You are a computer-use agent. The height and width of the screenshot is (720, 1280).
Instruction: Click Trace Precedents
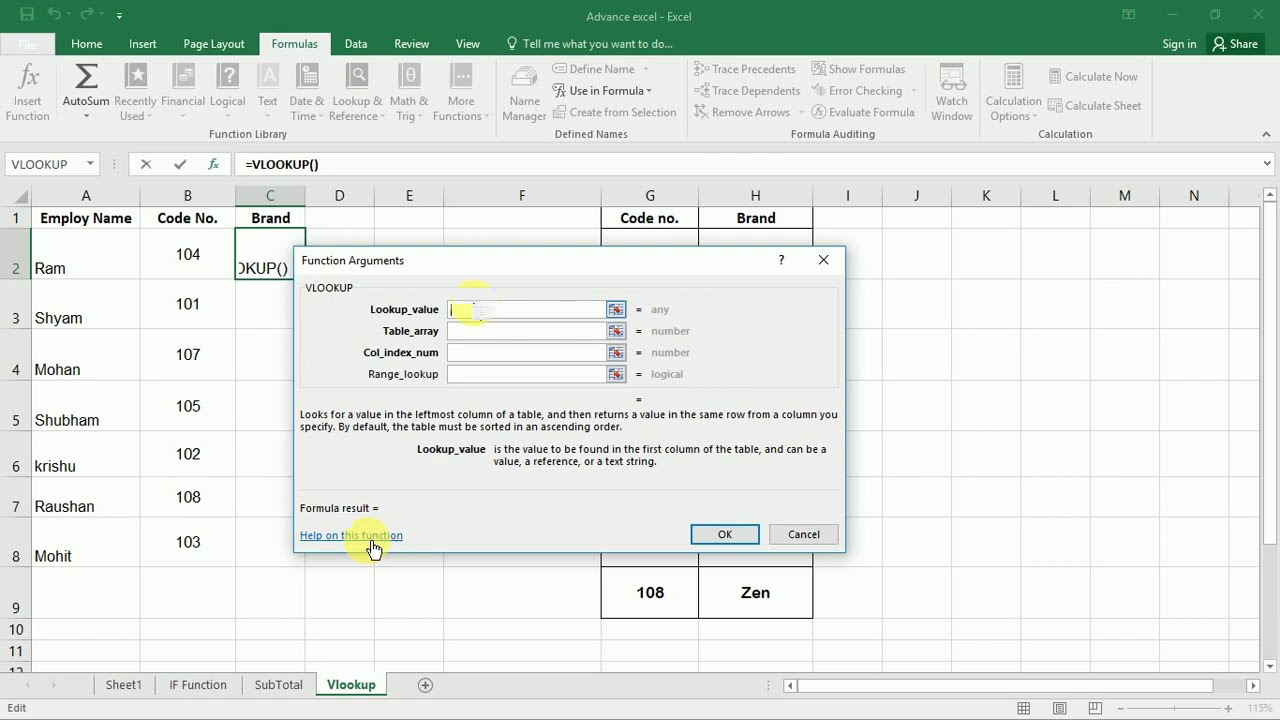coord(745,69)
